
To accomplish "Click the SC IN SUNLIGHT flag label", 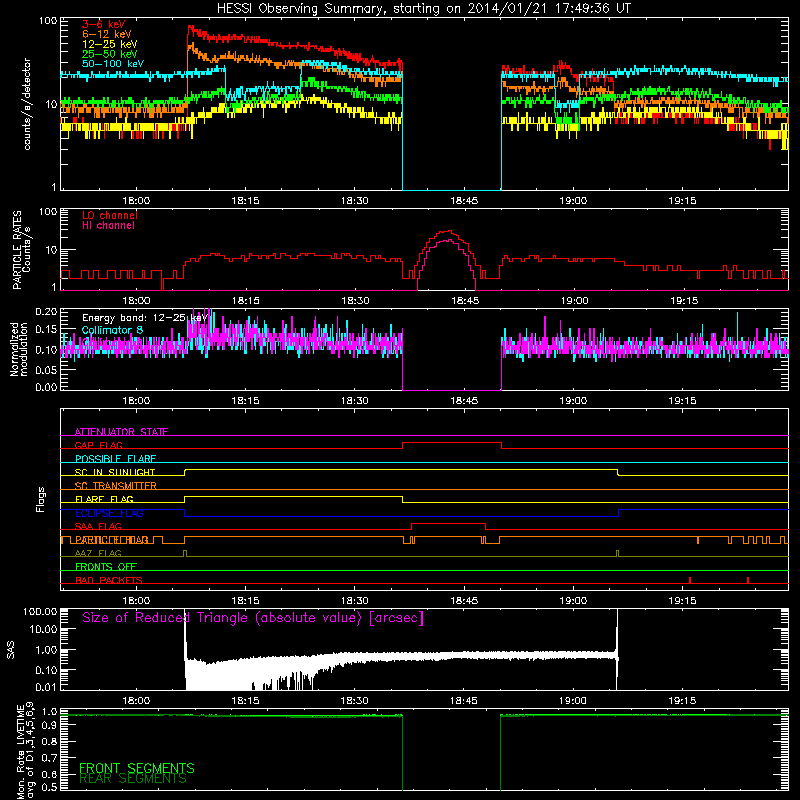I will 115,472.
